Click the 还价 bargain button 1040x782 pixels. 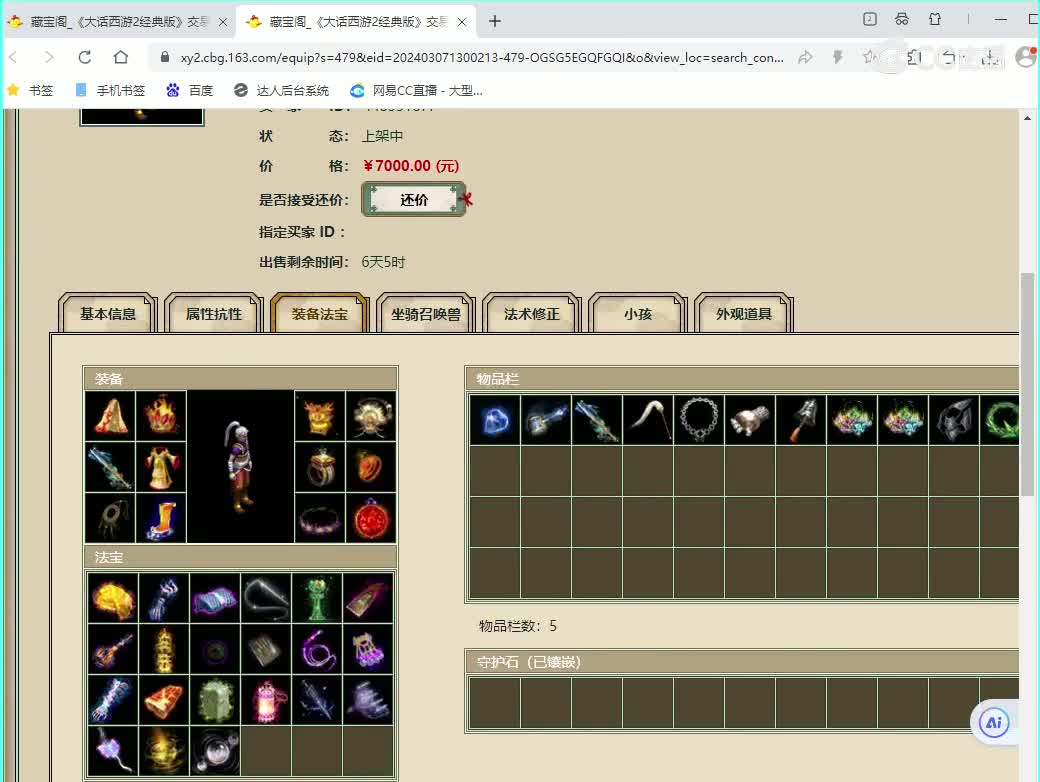pos(413,200)
